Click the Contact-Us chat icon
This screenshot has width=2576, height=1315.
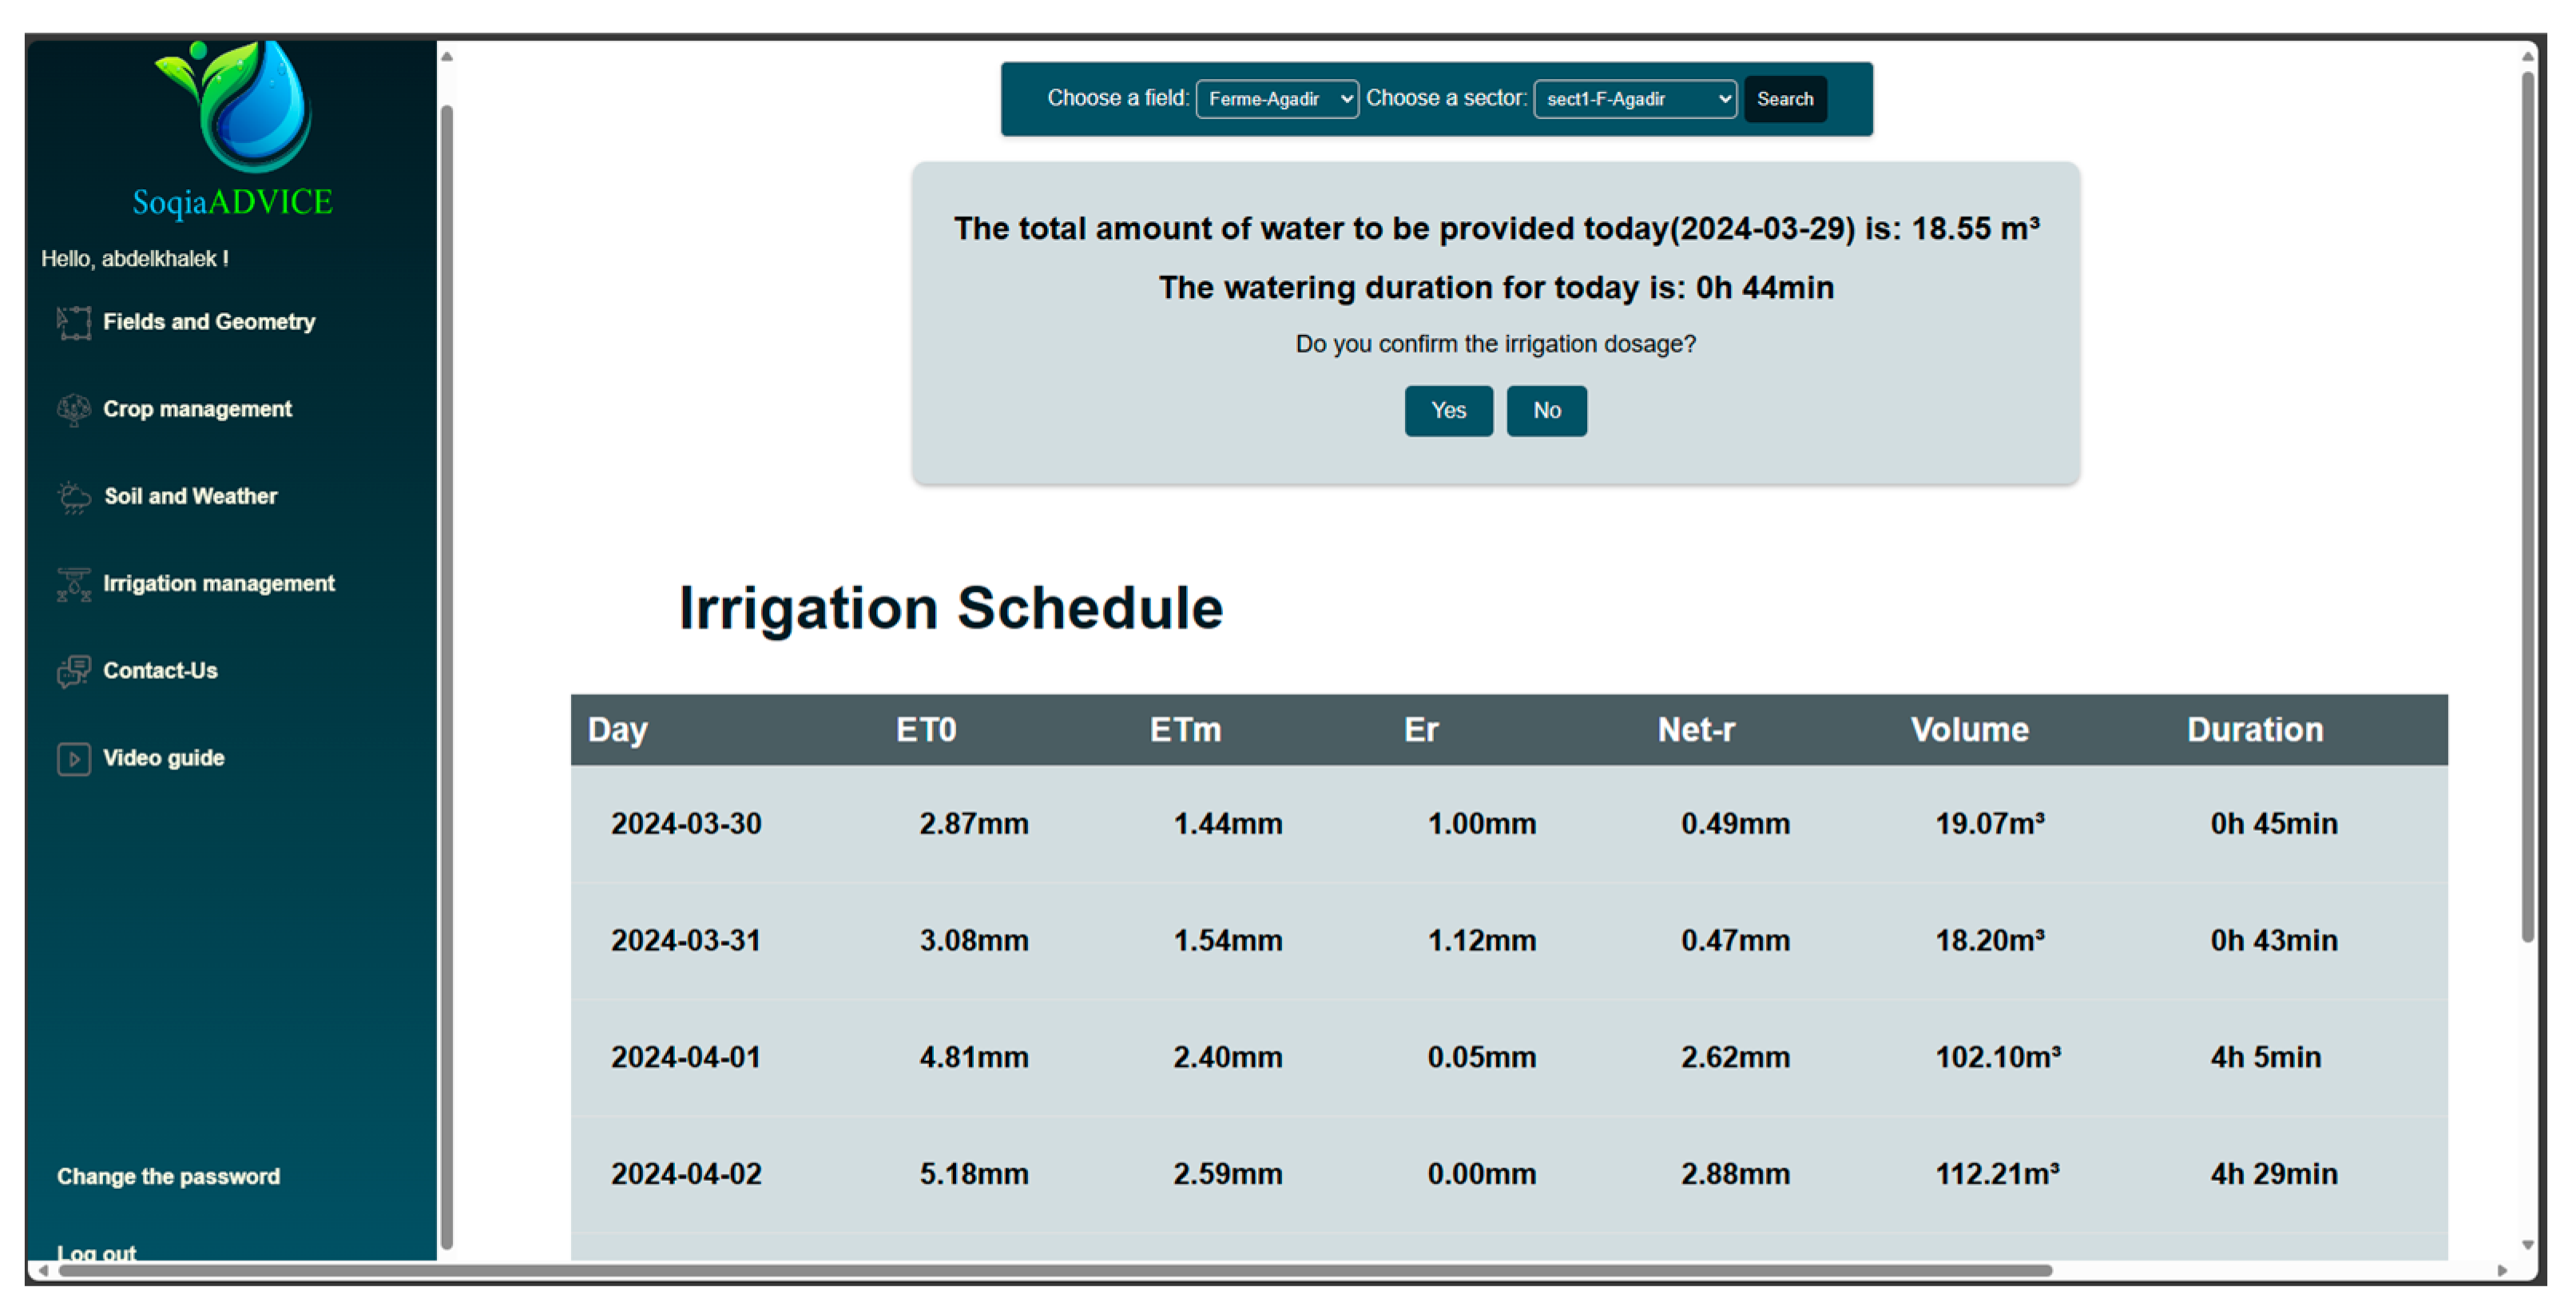[73, 671]
